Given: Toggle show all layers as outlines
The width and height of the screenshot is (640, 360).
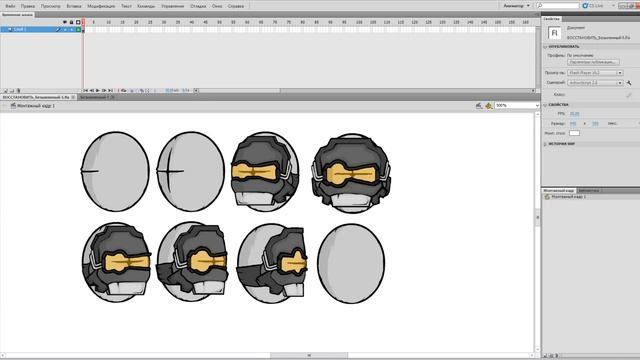Looking at the screenshot, I should [x=78, y=22].
